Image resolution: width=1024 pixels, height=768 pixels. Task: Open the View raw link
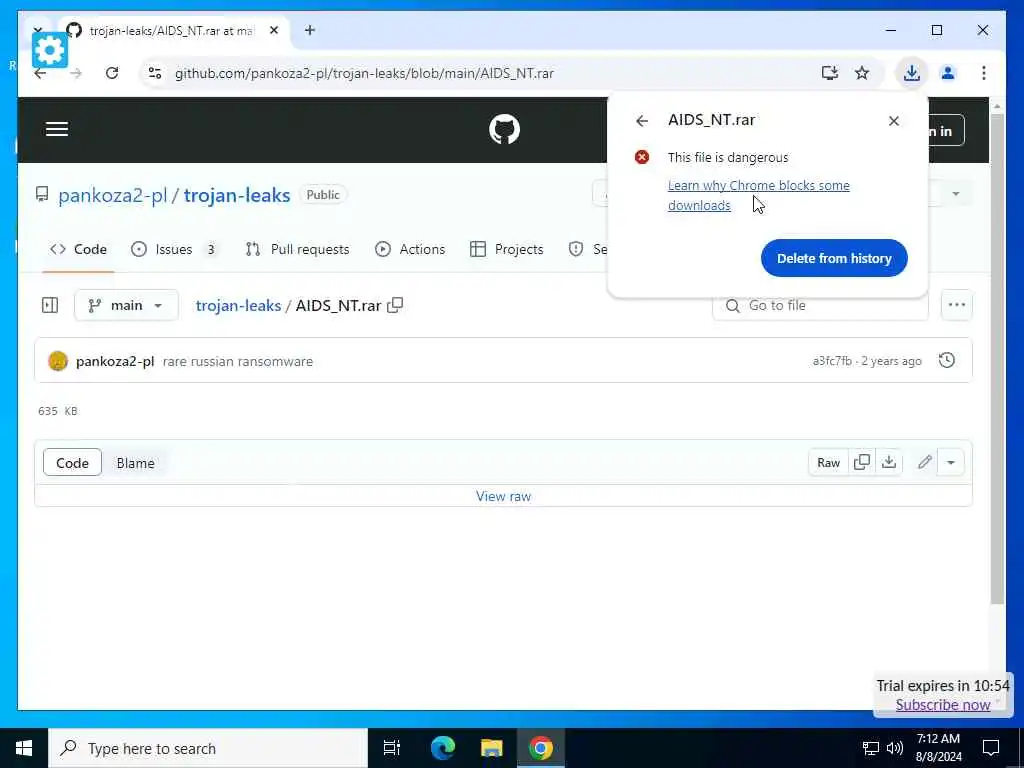point(504,496)
